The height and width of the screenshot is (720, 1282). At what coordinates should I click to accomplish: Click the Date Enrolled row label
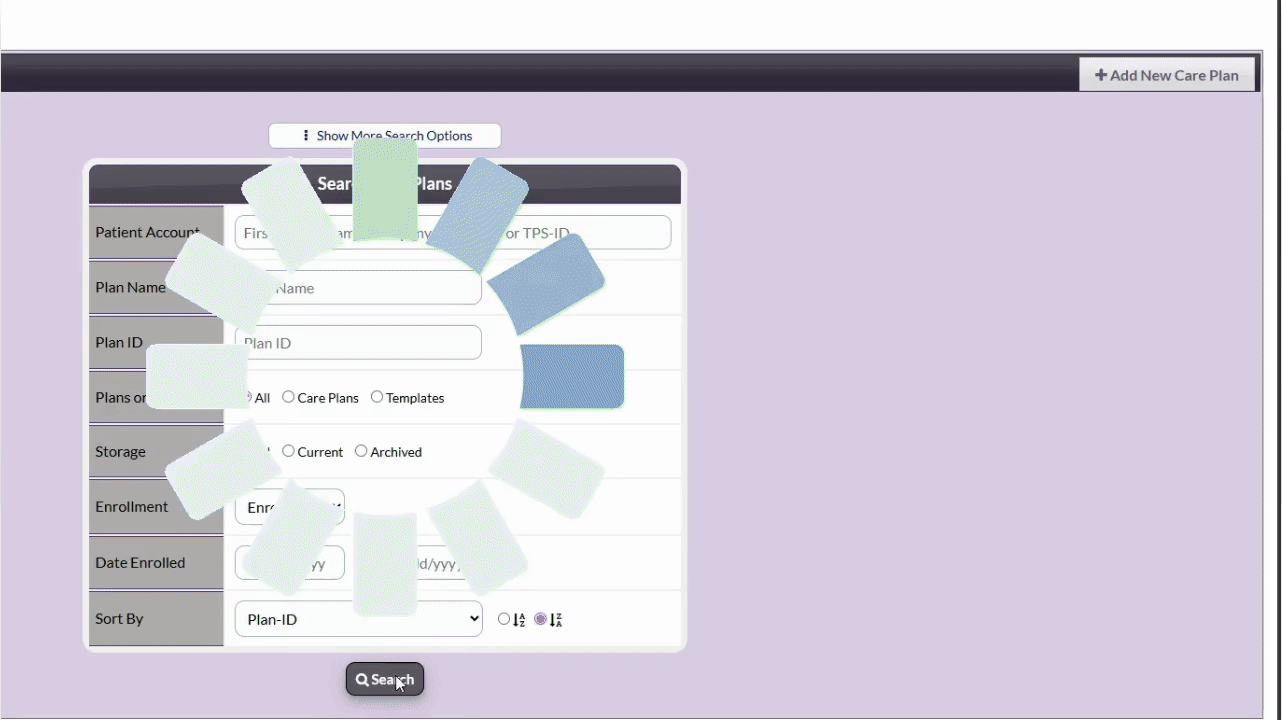tap(140, 562)
